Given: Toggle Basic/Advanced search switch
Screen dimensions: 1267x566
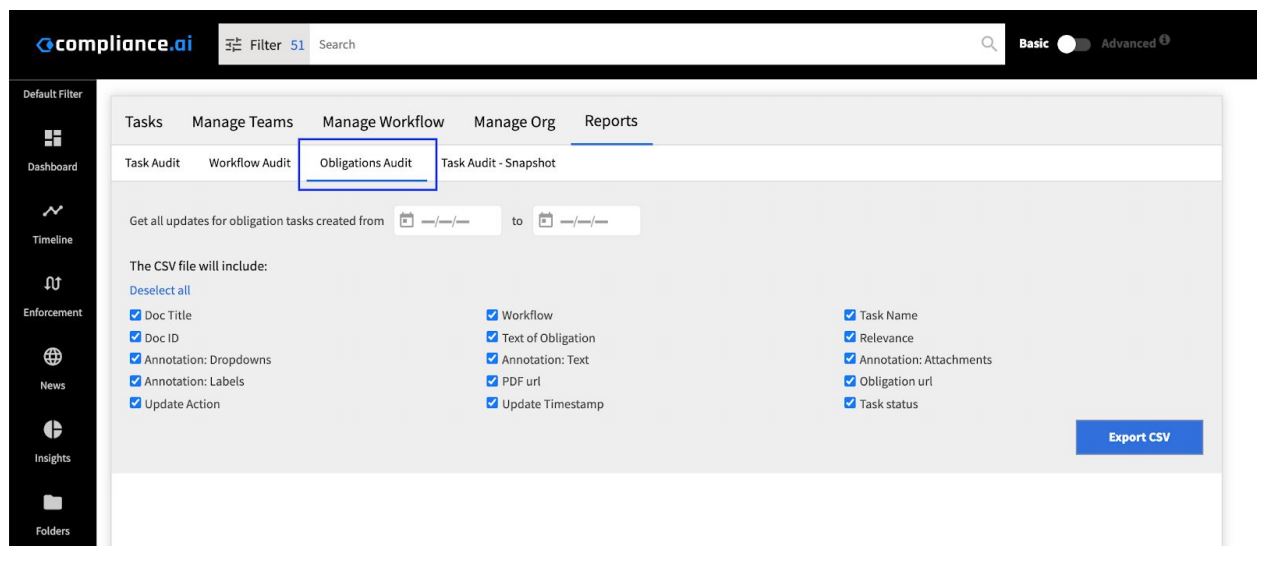Looking at the screenshot, I should [1076, 44].
